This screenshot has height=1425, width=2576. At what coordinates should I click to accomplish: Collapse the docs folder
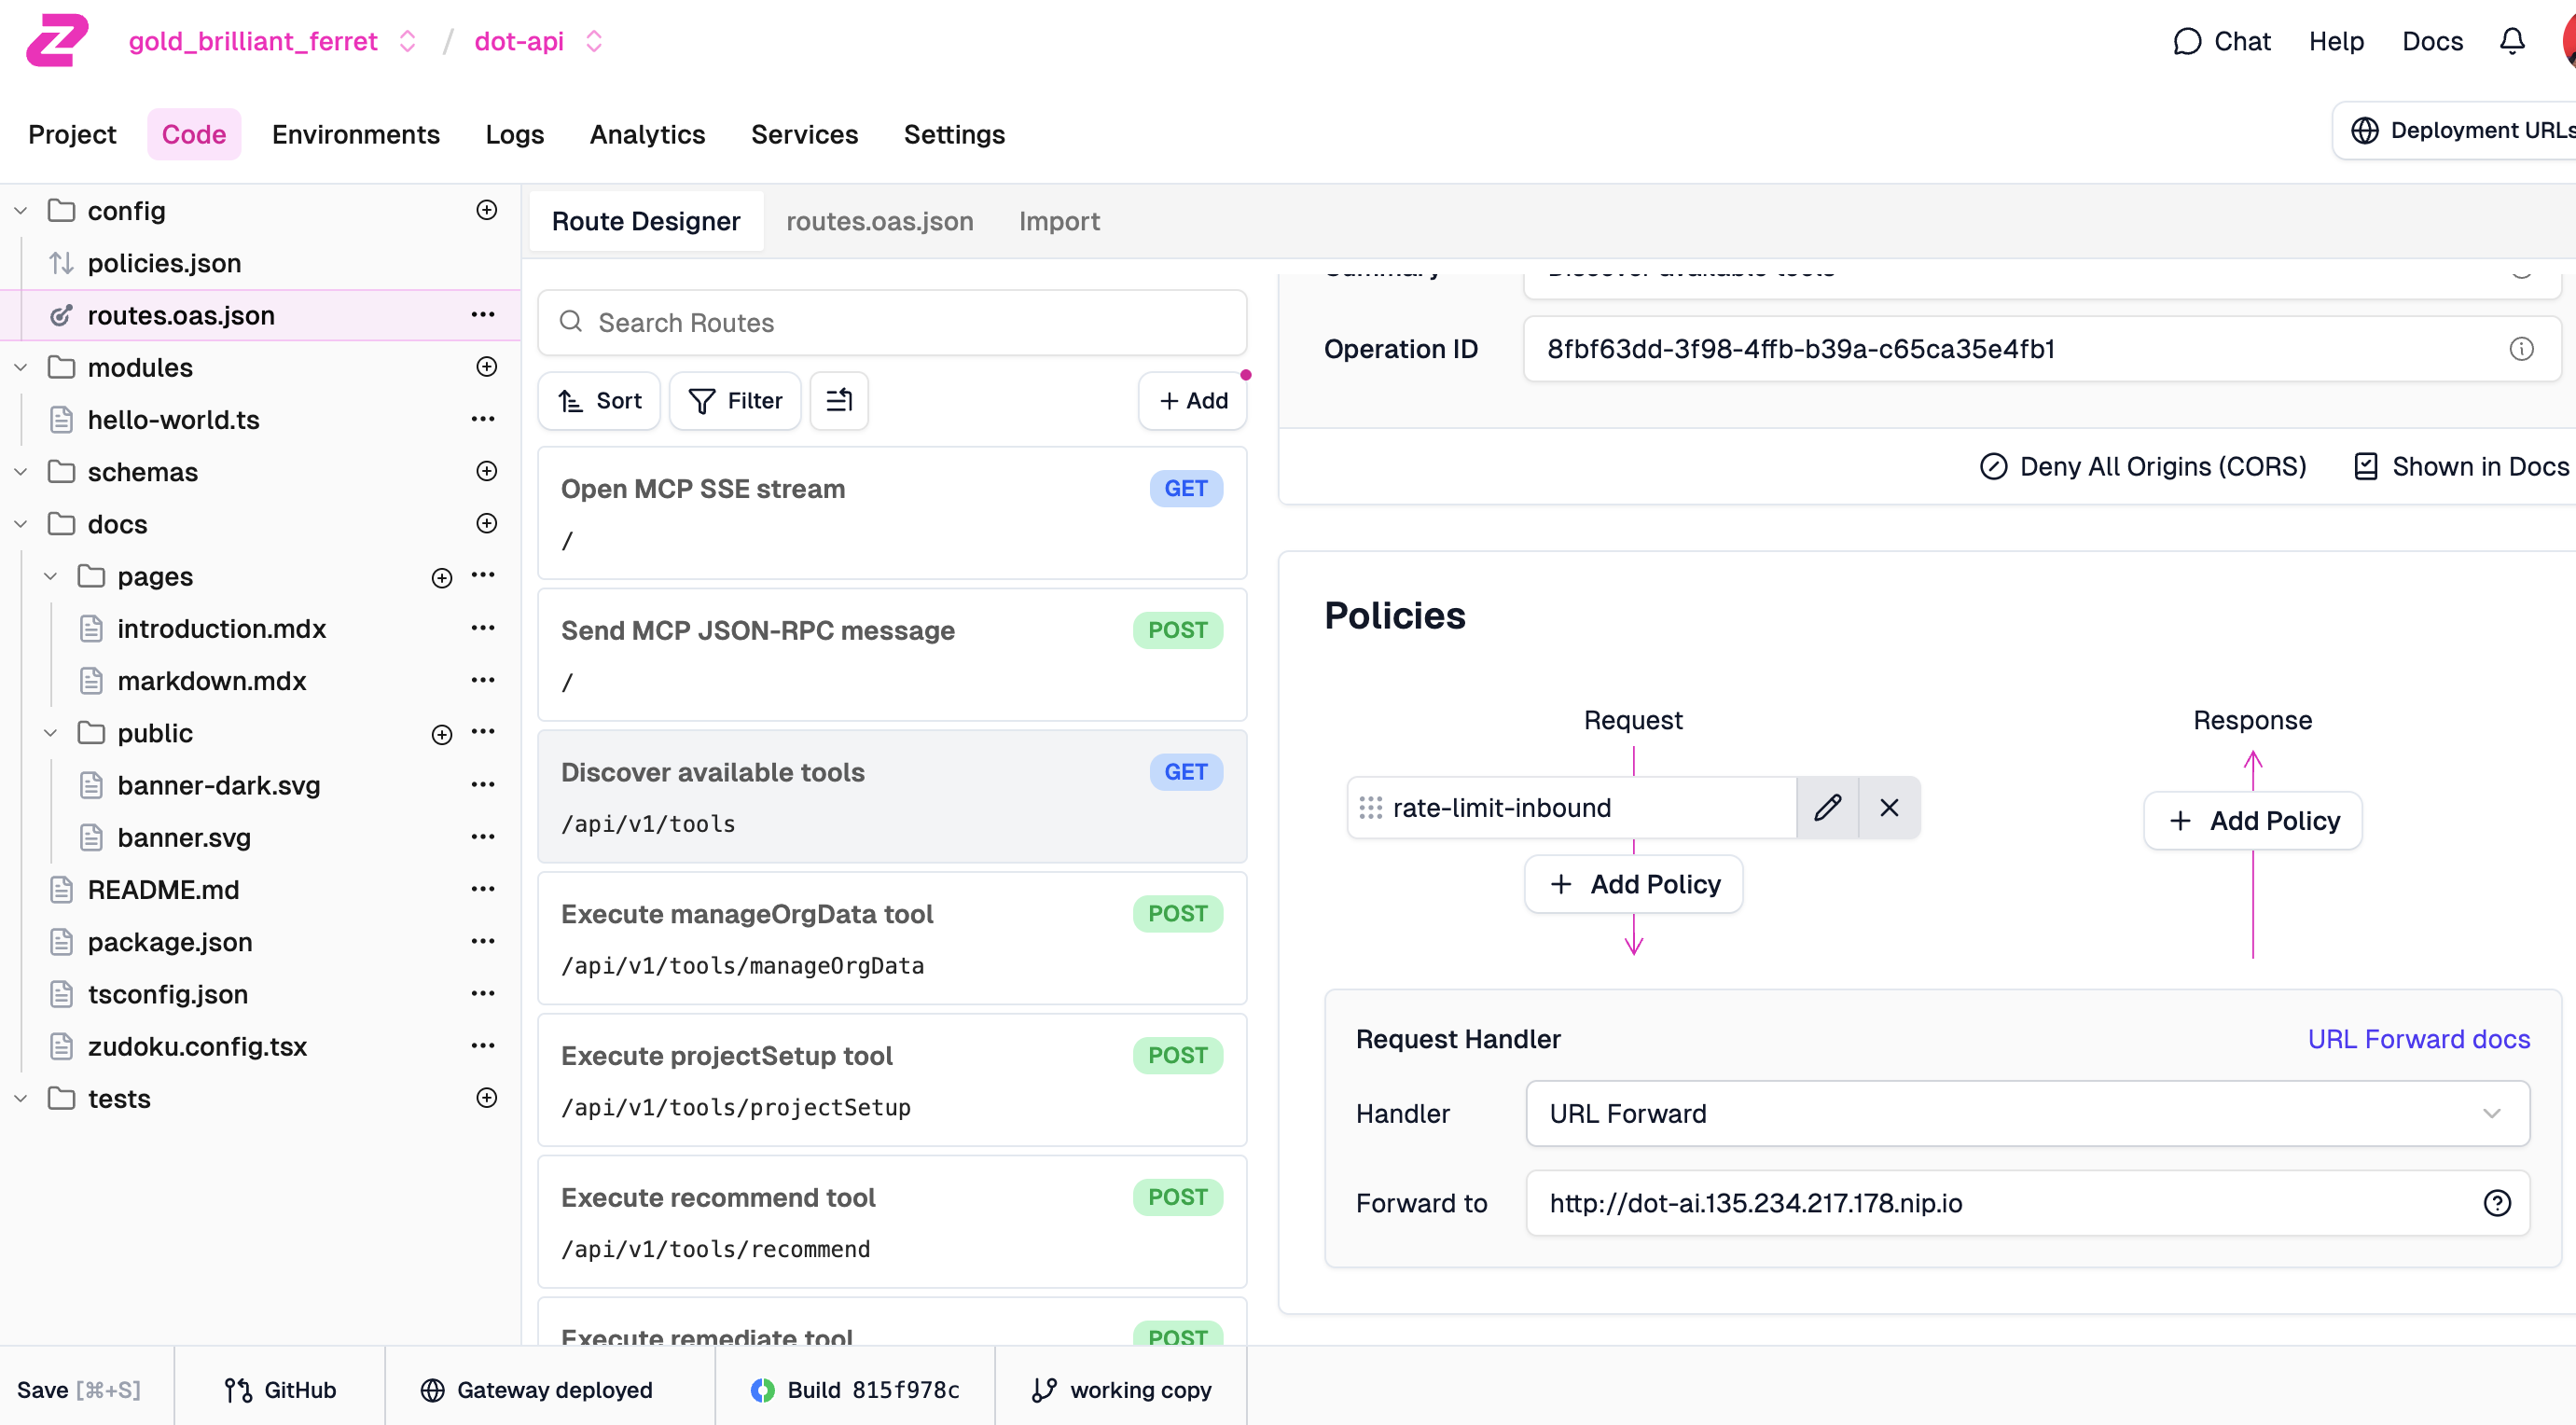point(21,524)
